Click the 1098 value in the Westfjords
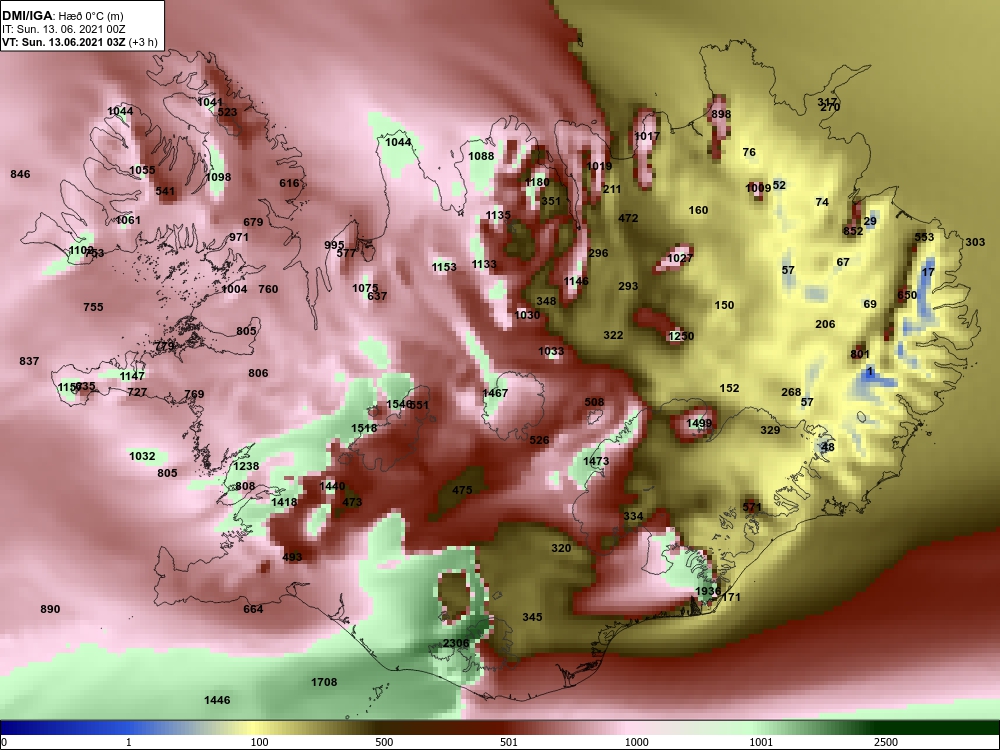The image size is (1000, 750). (x=218, y=177)
